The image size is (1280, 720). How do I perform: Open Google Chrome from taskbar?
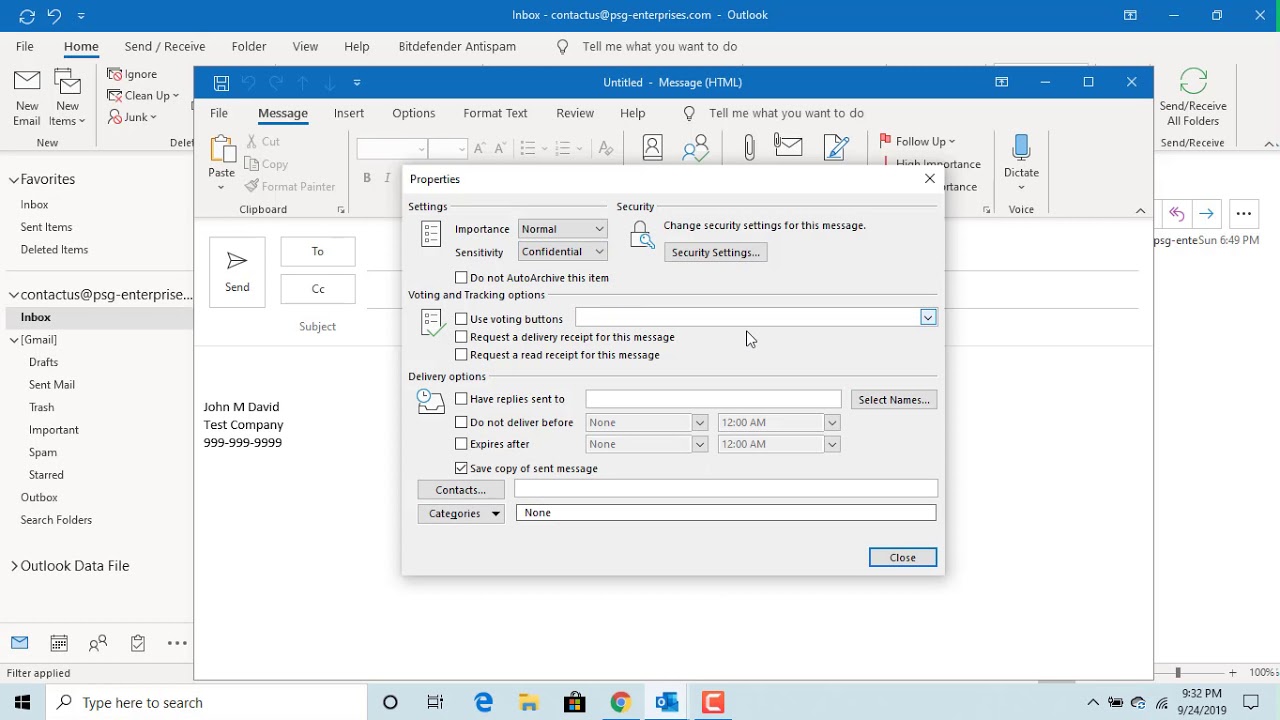[x=621, y=703]
